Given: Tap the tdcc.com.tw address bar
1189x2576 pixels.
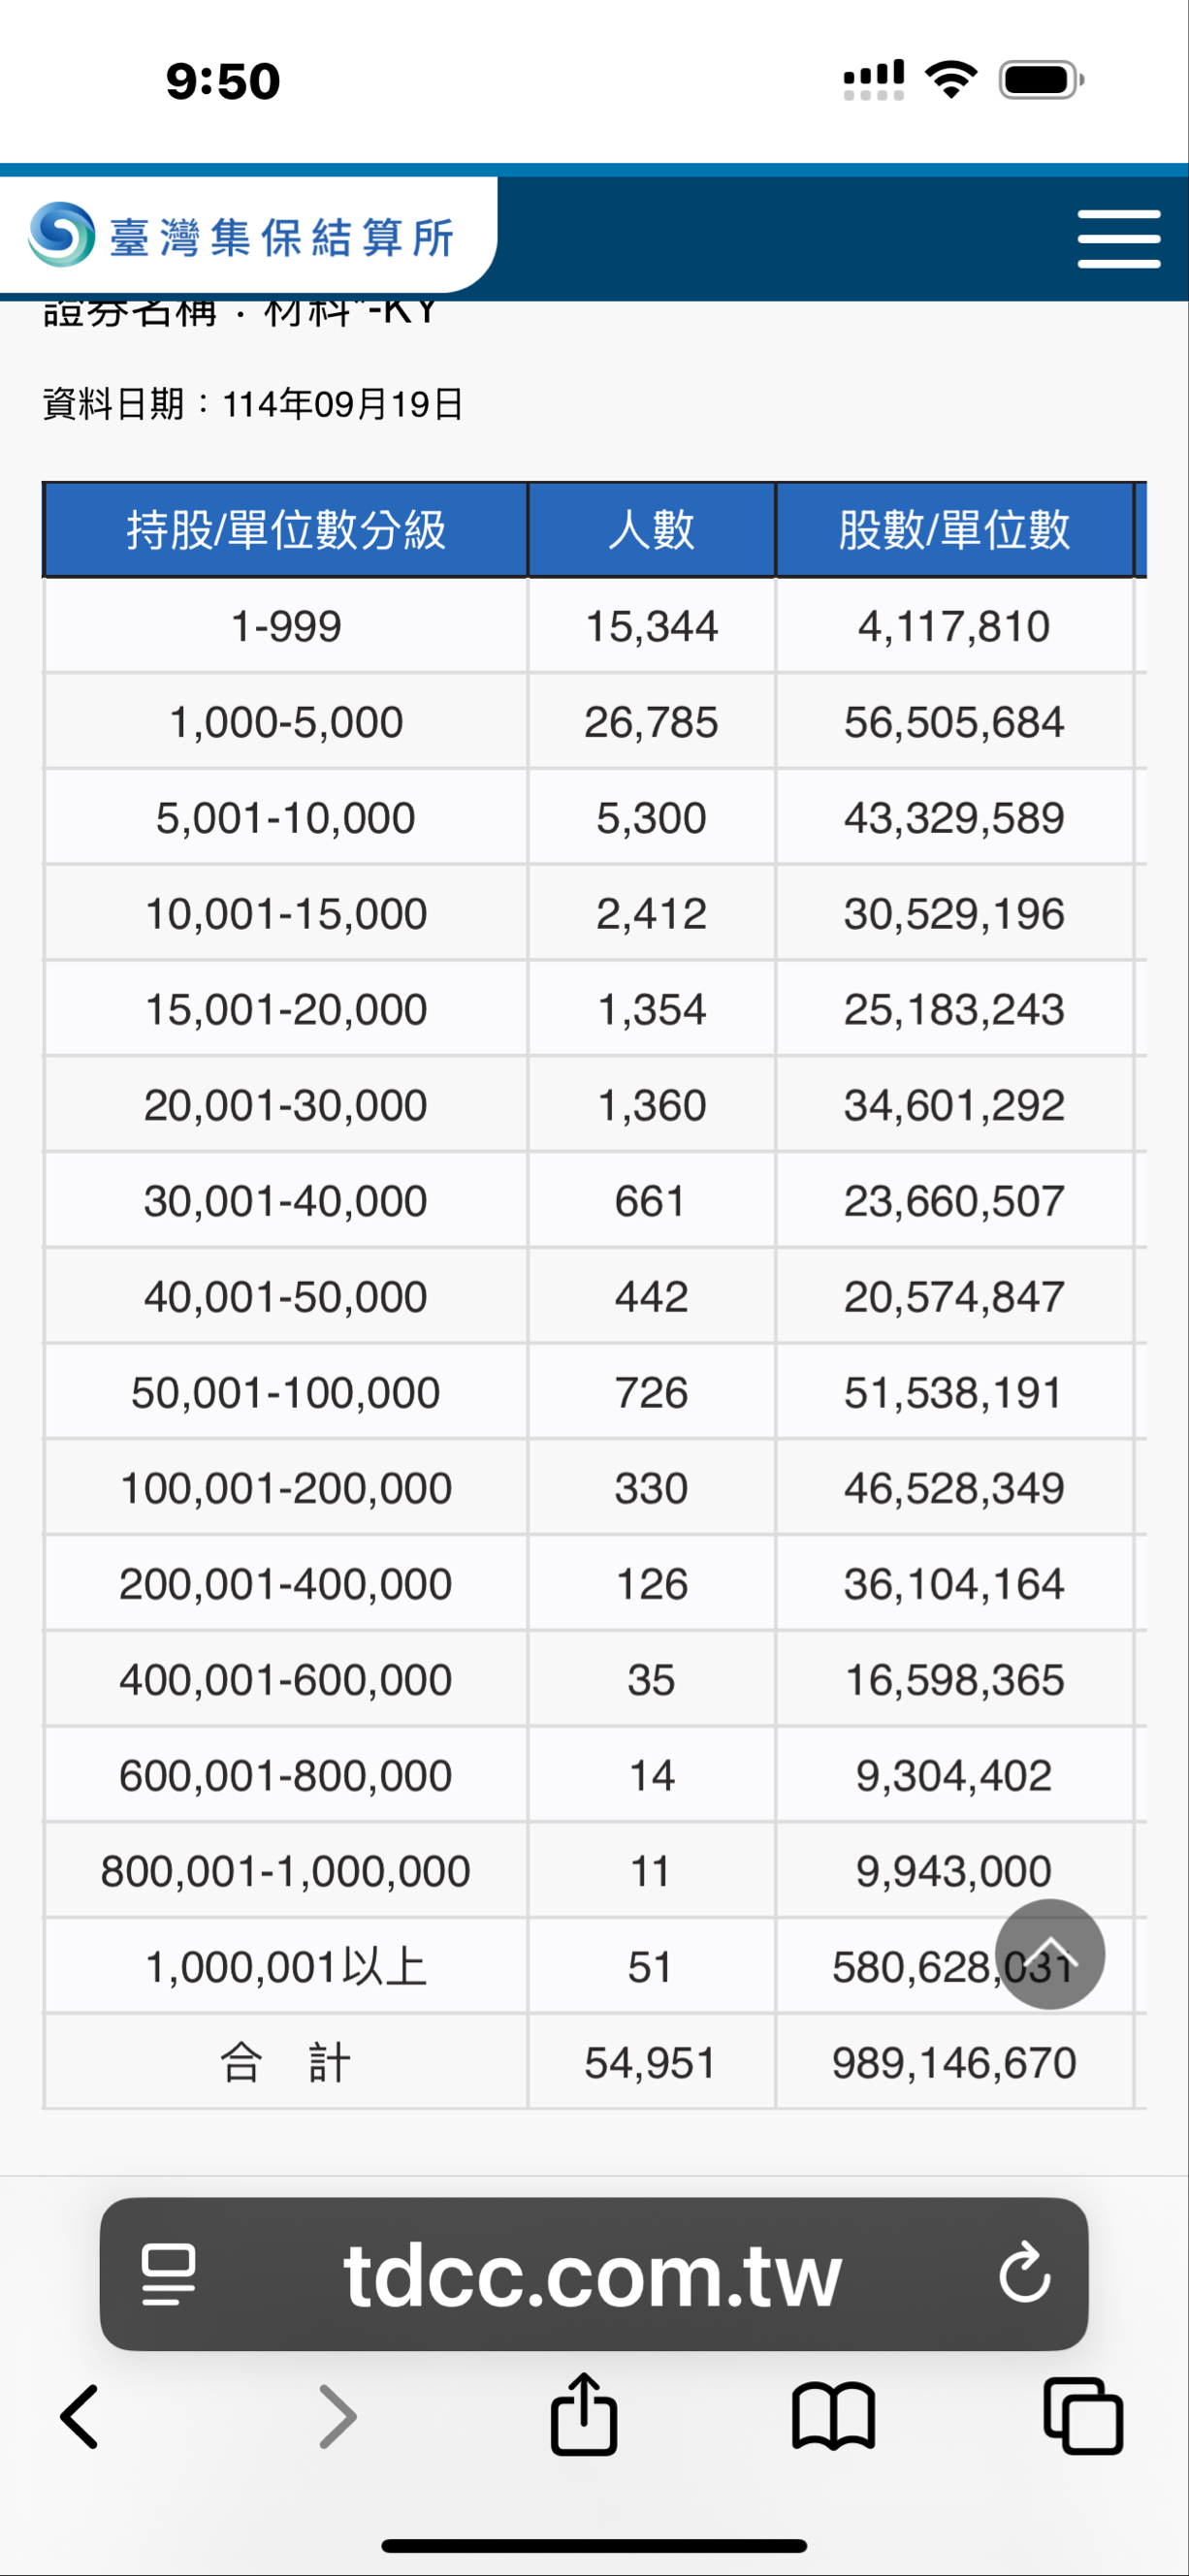Looking at the screenshot, I should pyautogui.click(x=592, y=2274).
